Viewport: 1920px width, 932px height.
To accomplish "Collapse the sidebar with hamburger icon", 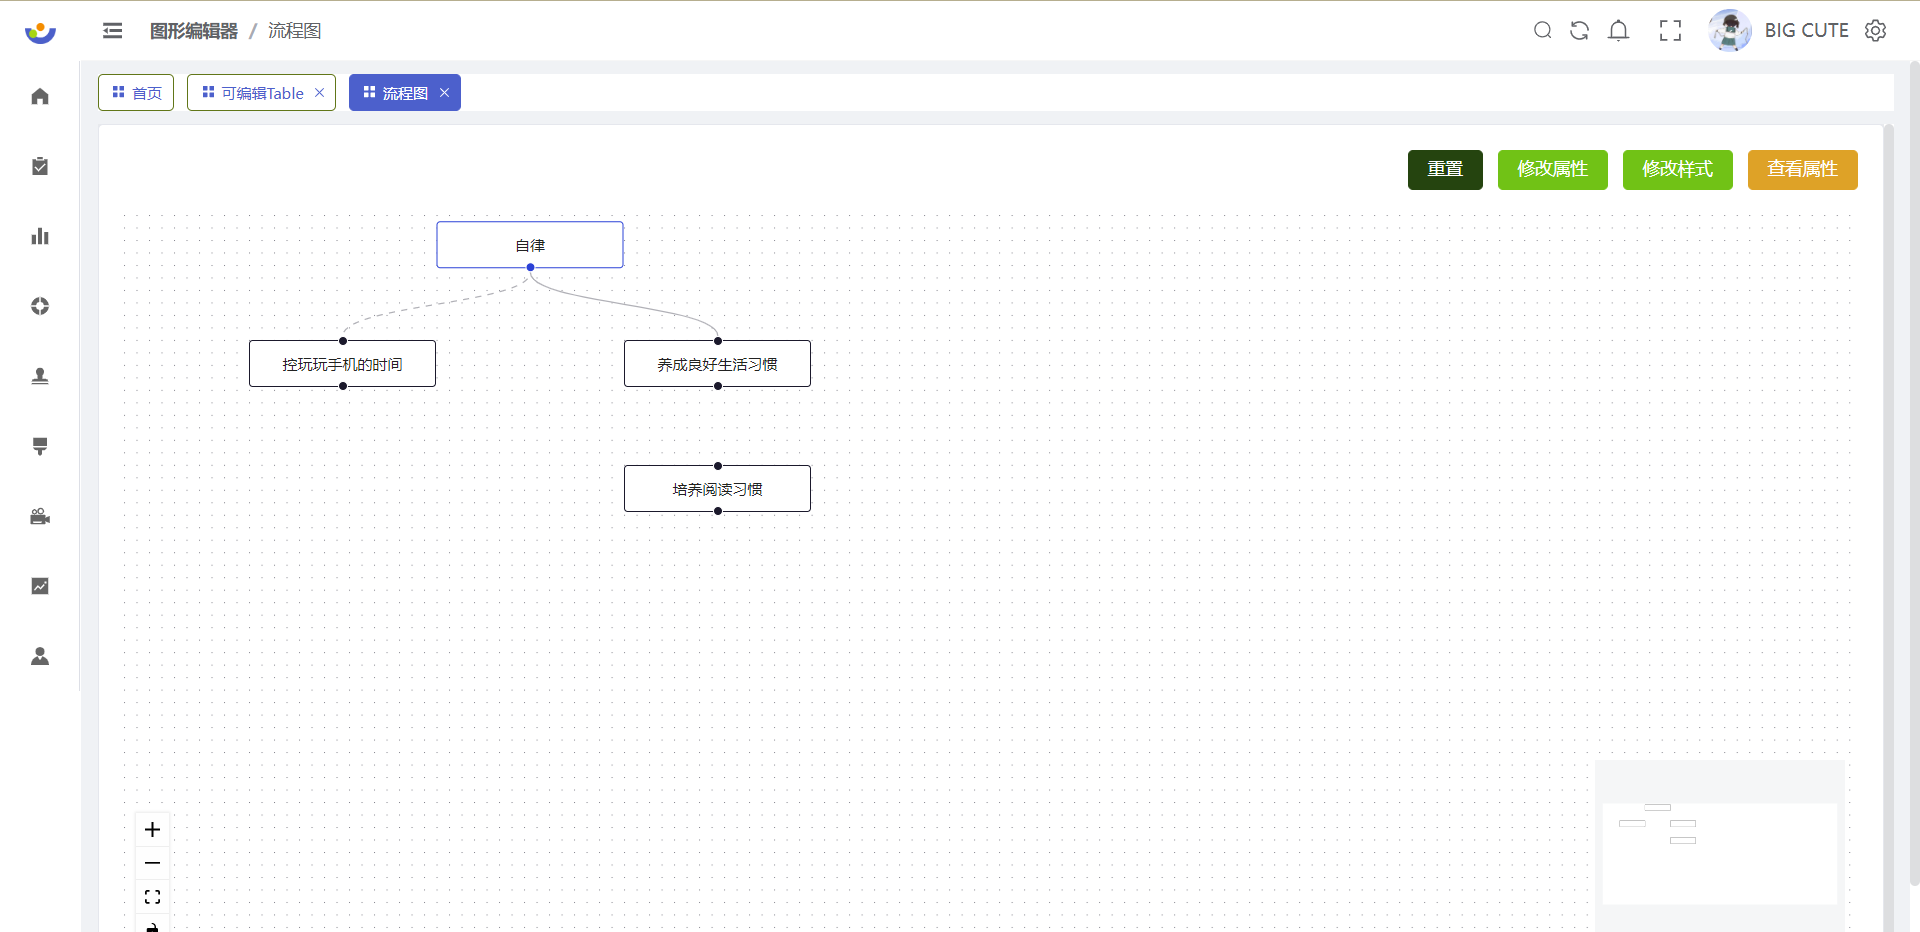I will click(112, 31).
